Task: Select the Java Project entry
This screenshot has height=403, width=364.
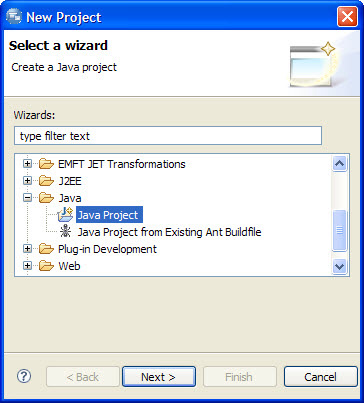Action: 109,215
